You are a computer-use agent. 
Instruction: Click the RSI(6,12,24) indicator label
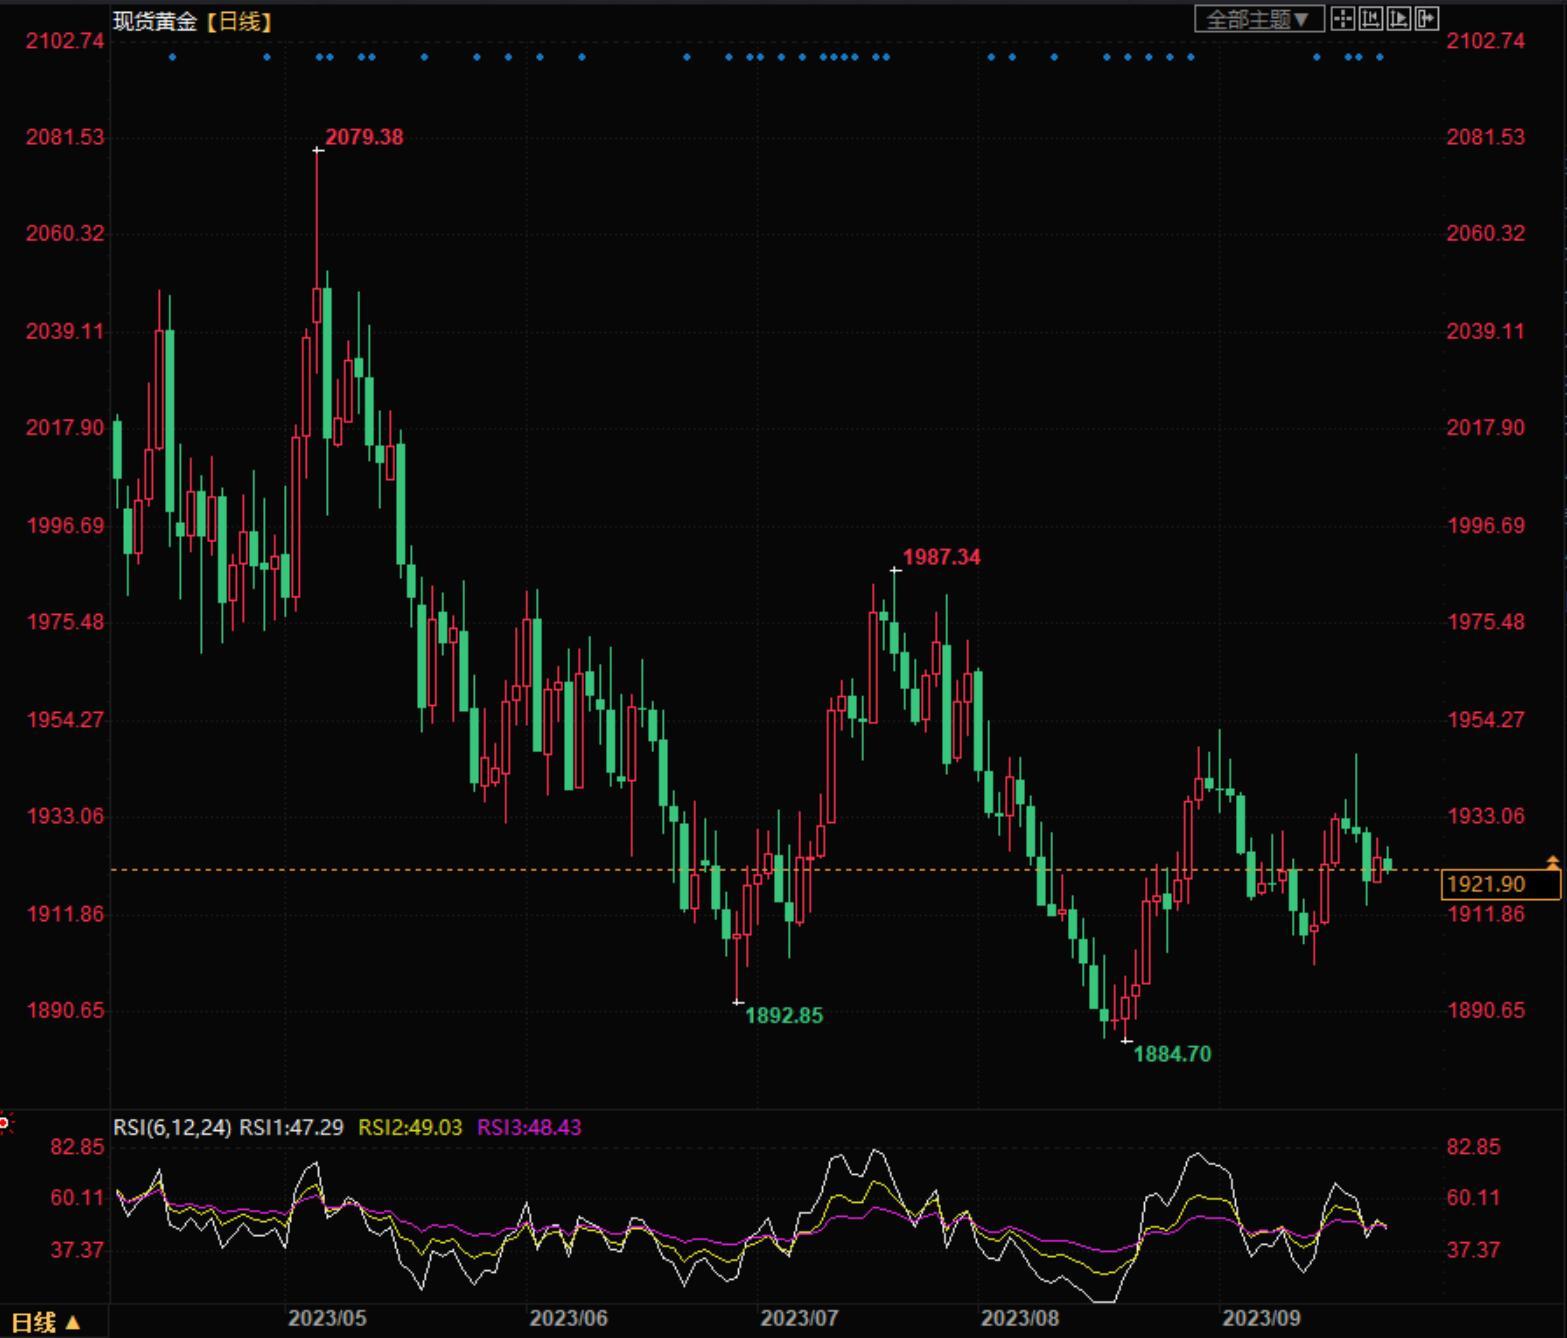(172, 1127)
